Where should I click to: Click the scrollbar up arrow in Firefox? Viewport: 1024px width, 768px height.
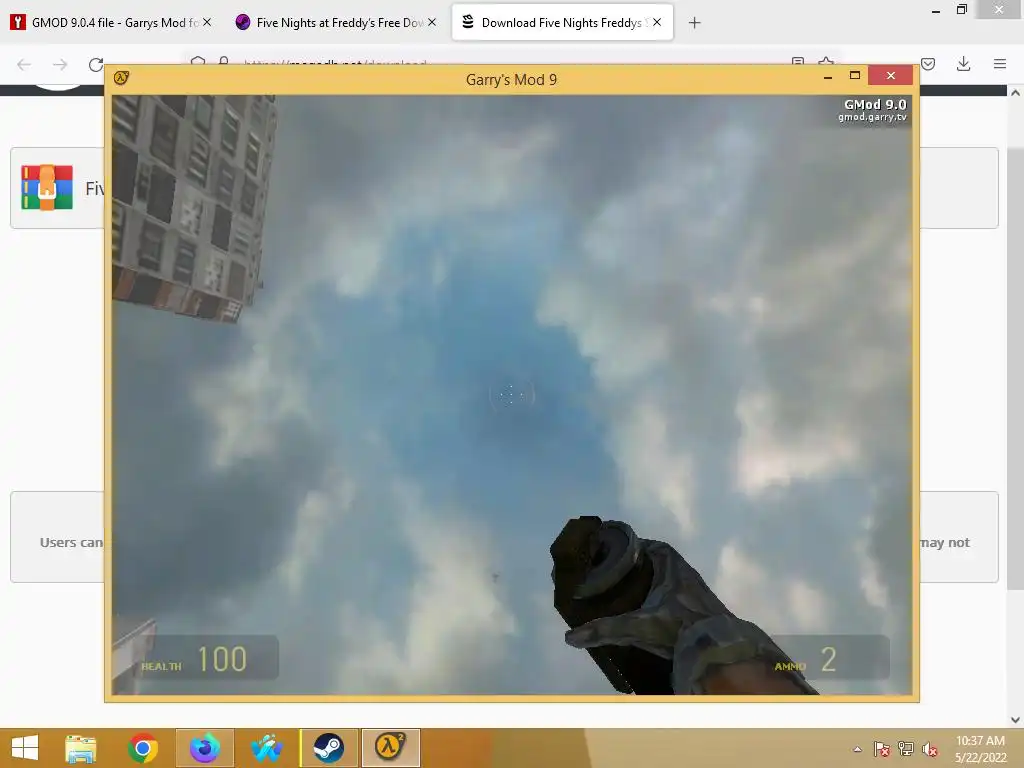(x=1015, y=93)
